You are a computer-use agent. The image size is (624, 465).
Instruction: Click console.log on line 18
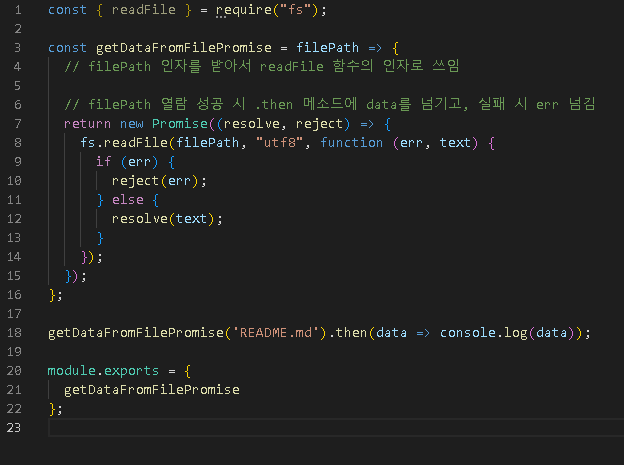point(484,333)
